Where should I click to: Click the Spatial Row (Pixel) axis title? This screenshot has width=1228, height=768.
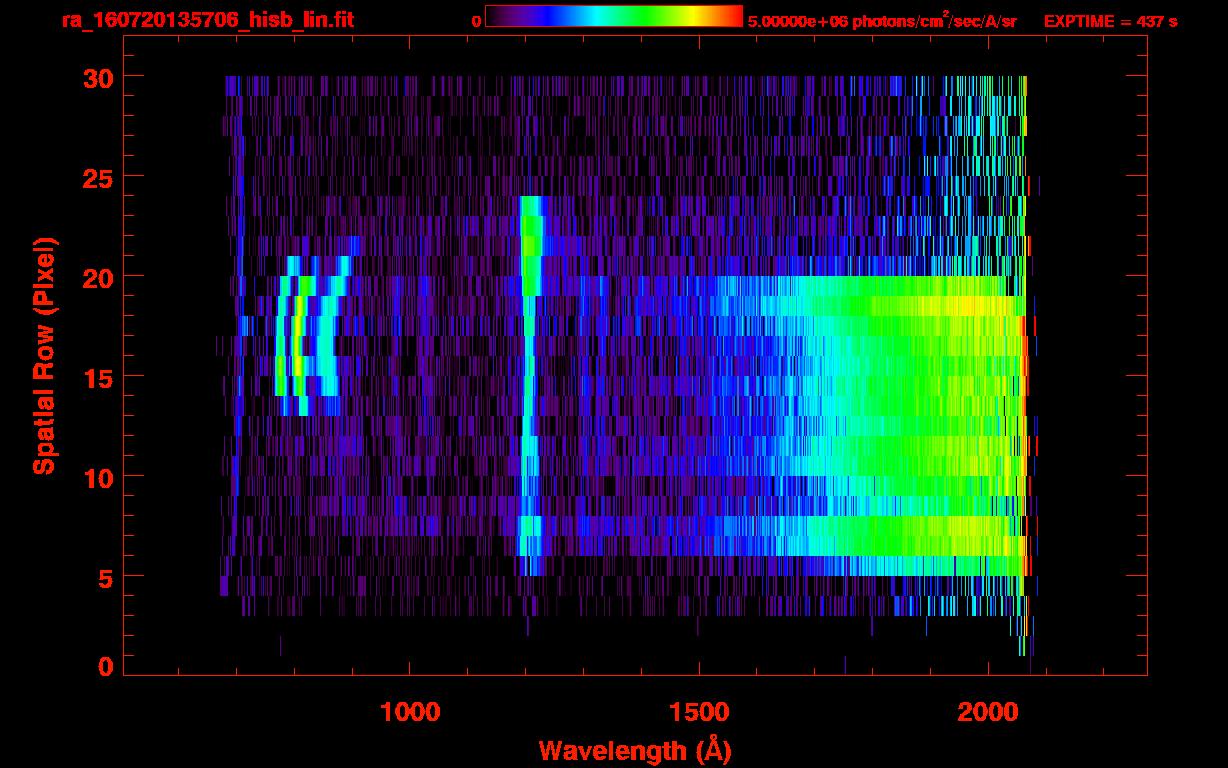[x=43, y=356]
